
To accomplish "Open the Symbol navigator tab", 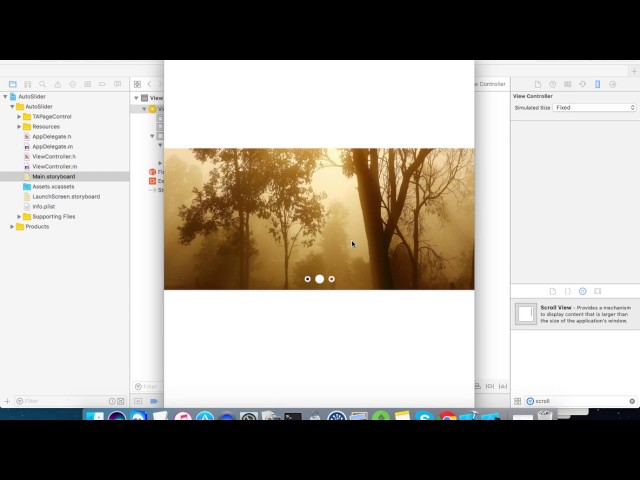I will (27, 84).
